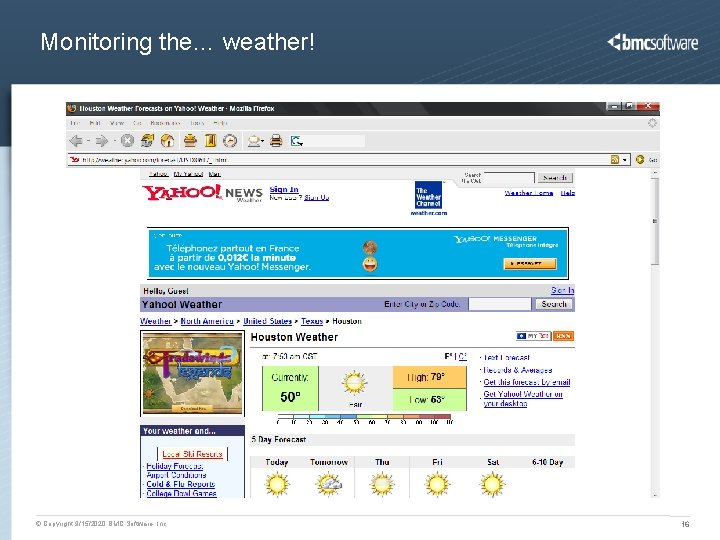Reload the page with the refresh icon
The height and width of the screenshot is (540, 720).
[x=147, y=141]
